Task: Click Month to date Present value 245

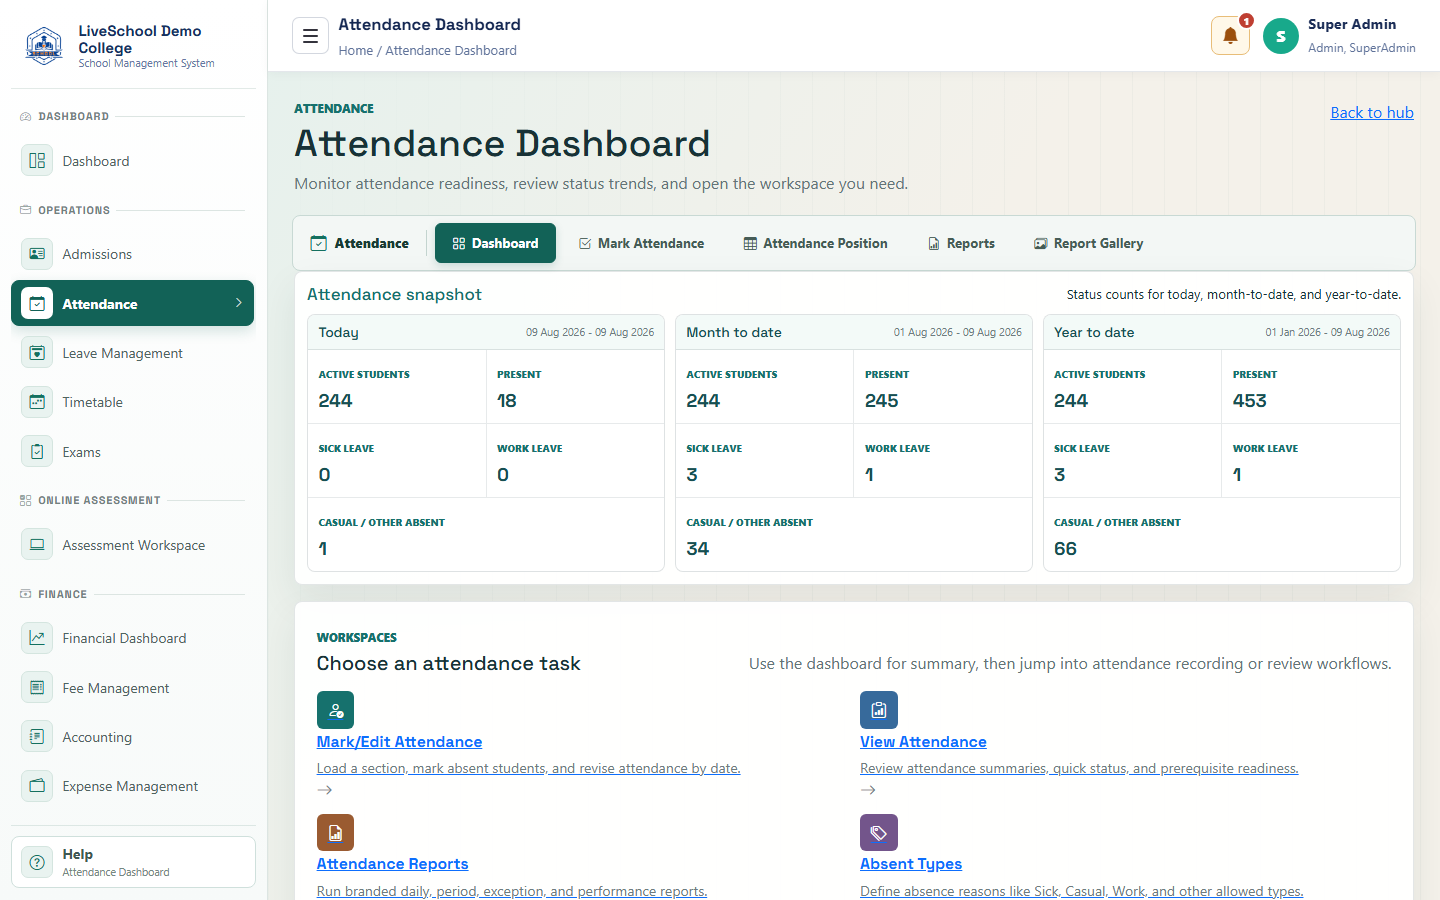Action: pyautogui.click(x=882, y=401)
